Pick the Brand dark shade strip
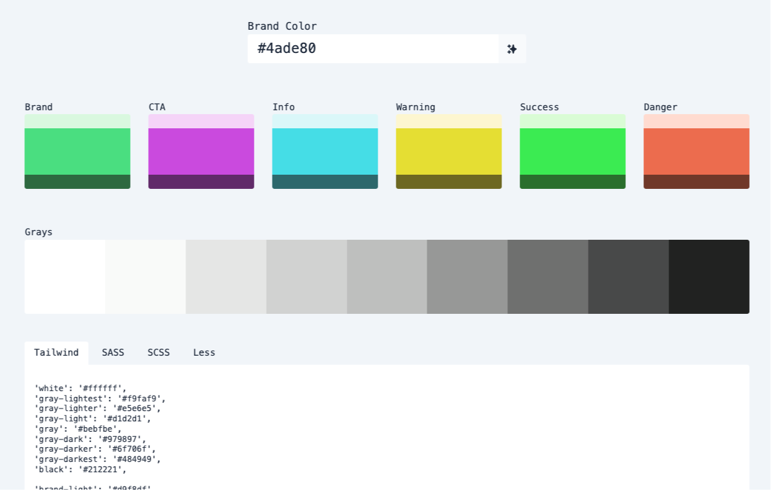This screenshot has width=771, height=495. pyautogui.click(x=78, y=181)
